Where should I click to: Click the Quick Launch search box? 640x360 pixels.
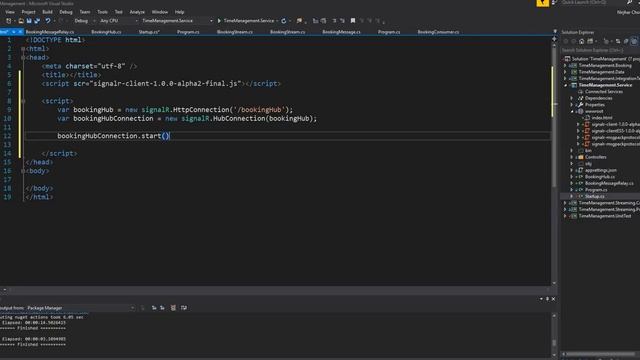click(x=594, y=2)
